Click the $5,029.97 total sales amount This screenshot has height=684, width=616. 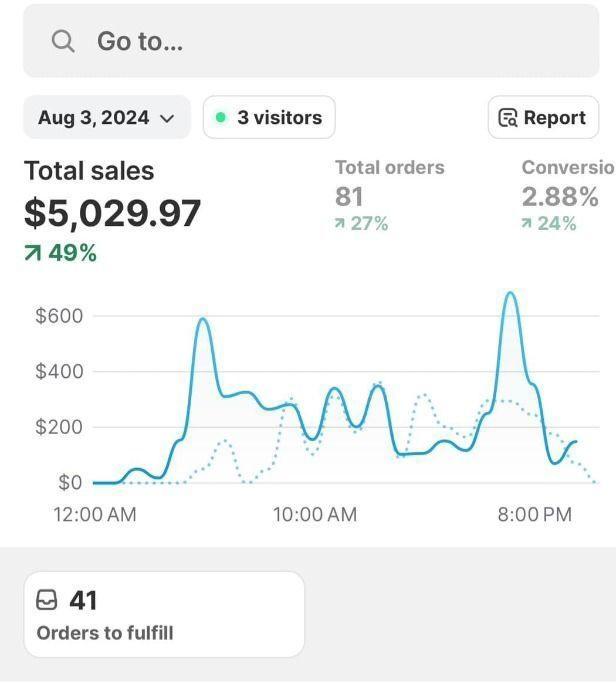click(x=112, y=213)
